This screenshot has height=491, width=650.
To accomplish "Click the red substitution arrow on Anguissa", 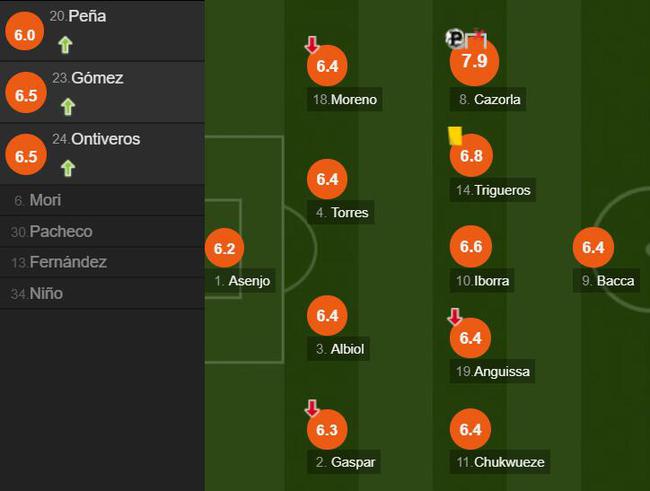I will [x=455, y=317].
